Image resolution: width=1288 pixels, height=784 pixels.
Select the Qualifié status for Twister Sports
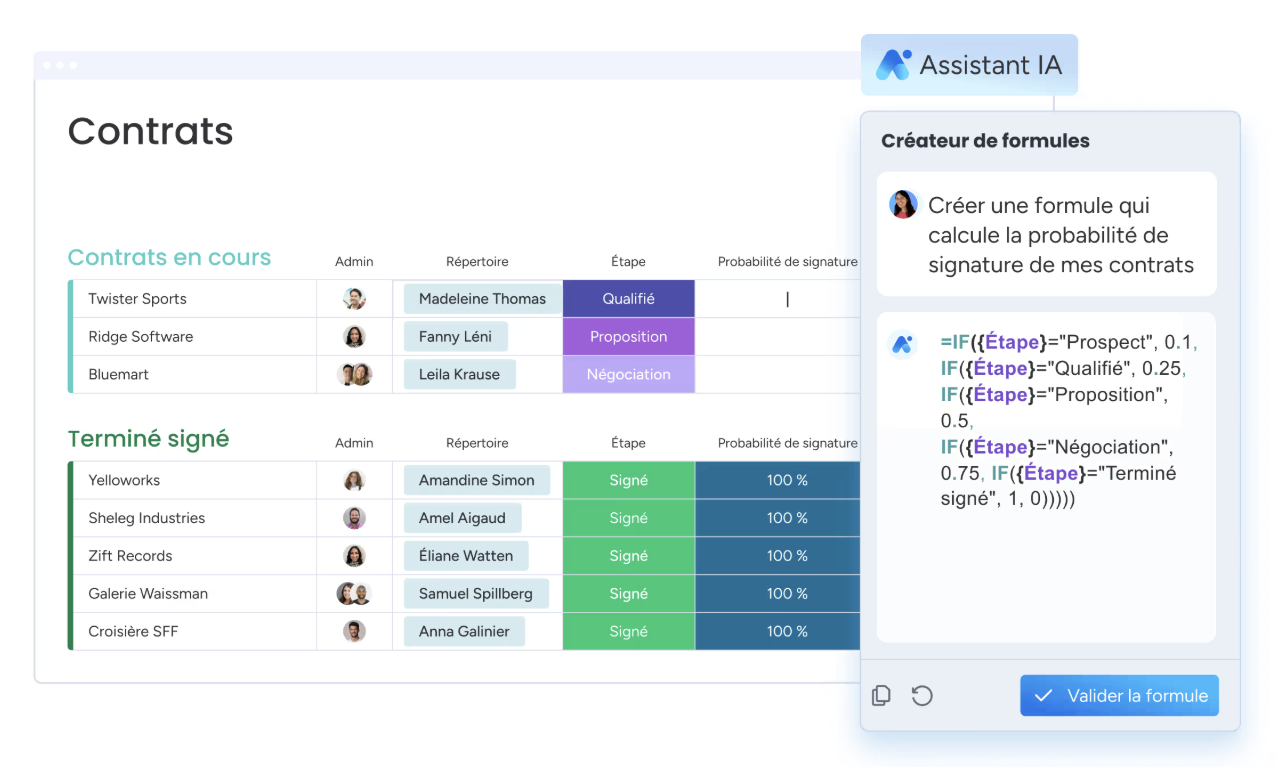coord(629,298)
